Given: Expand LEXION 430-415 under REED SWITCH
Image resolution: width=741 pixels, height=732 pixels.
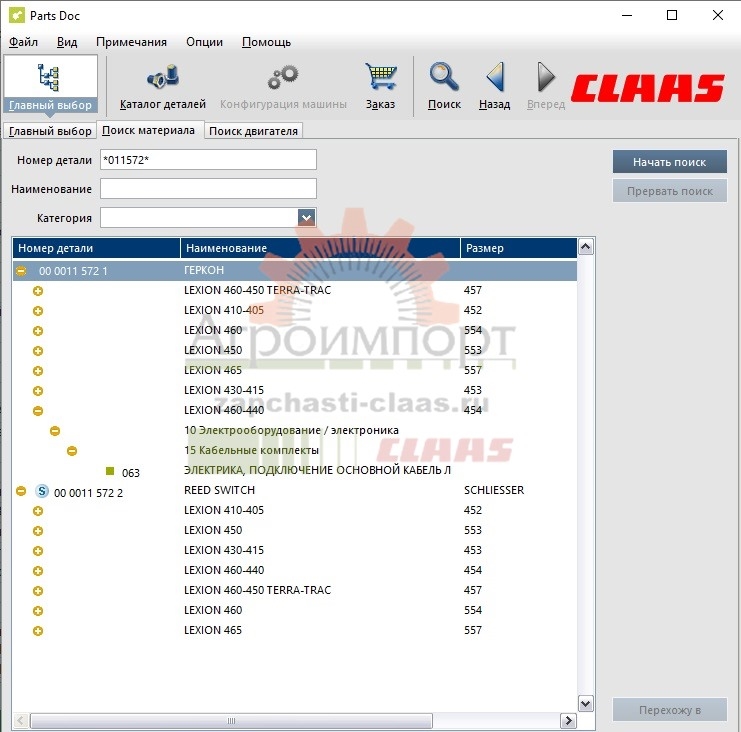Looking at the screenshot, I should click(x=38, y=551).
